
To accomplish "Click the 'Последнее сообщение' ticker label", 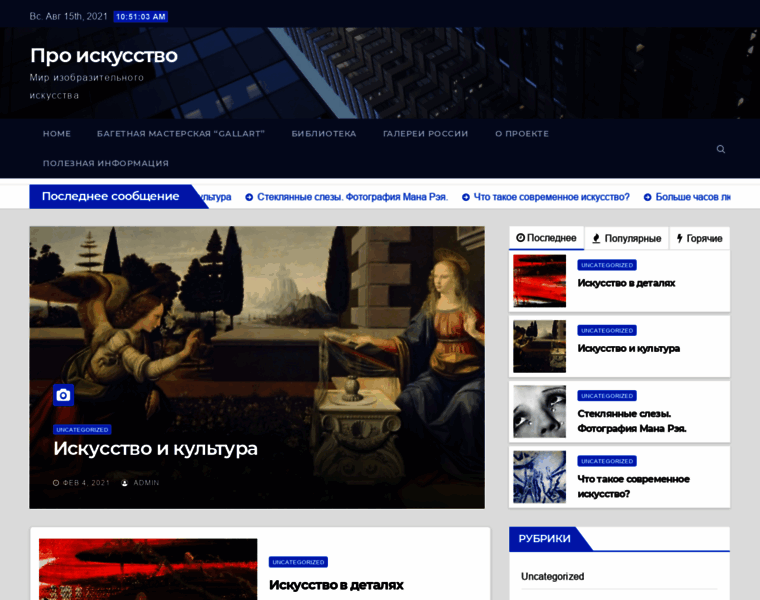I will [x=111, y=196].
